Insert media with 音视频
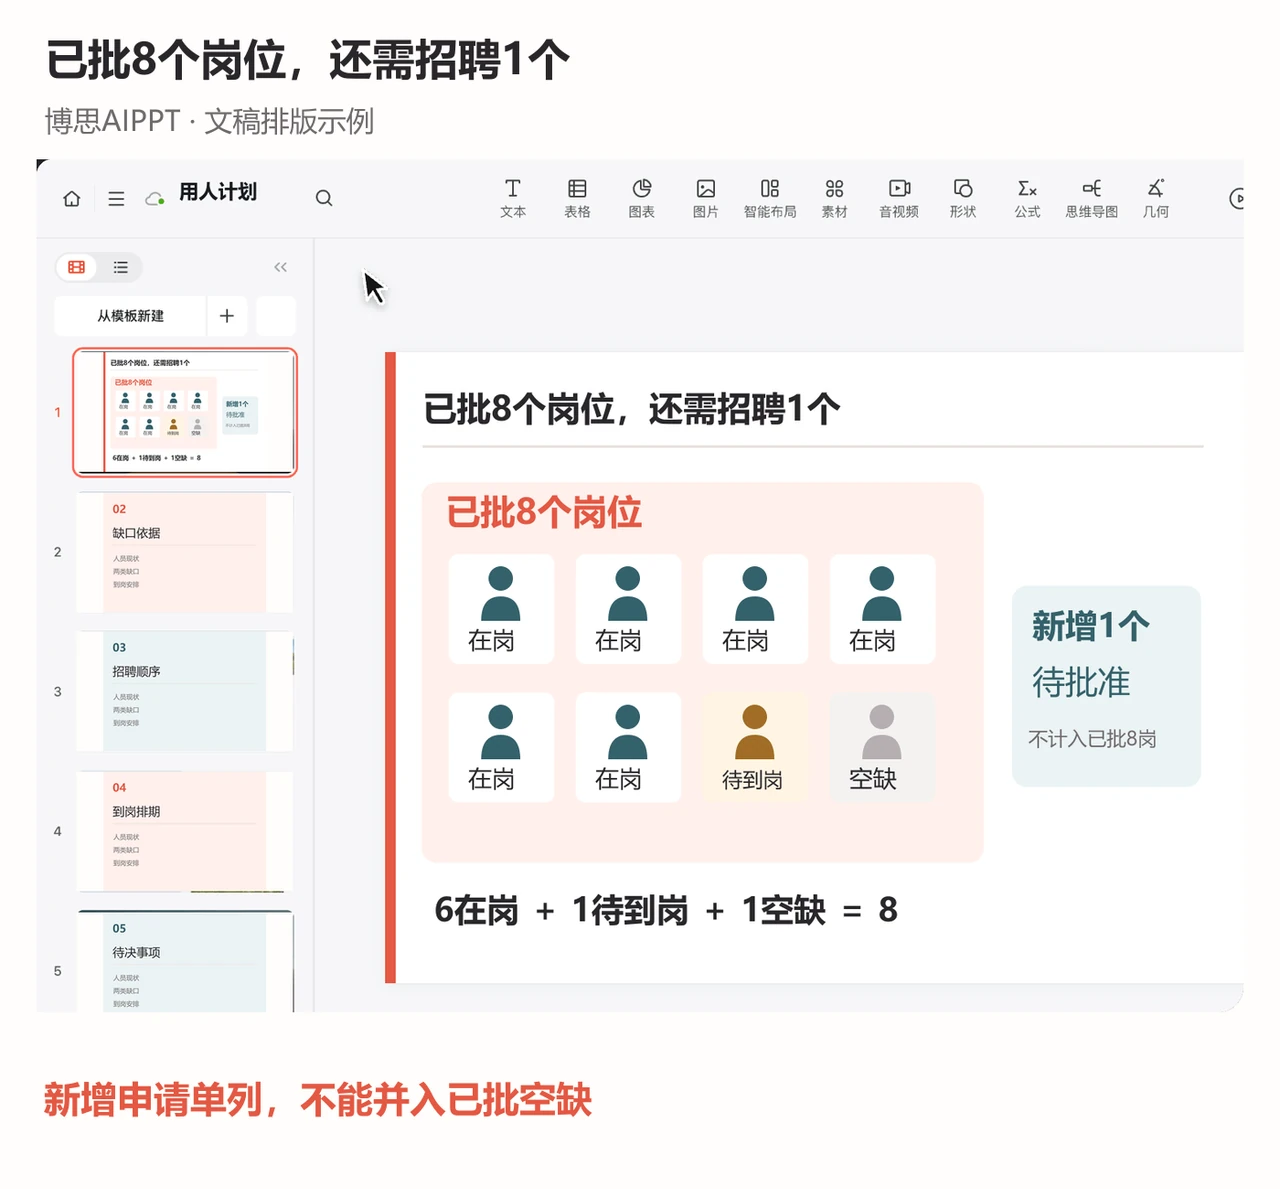Image resolution: width=1280 pixels, height=1189 pixels. 899,198
